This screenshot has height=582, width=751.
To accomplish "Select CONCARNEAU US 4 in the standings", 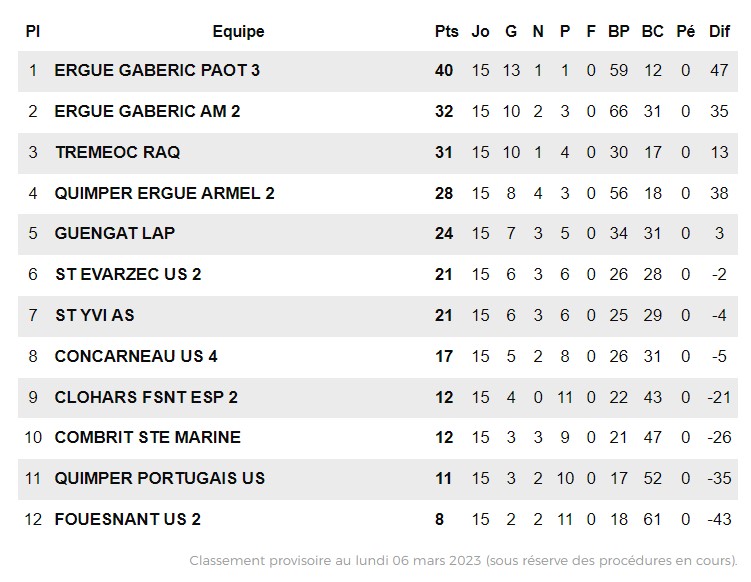I will click(x=136, y=356).
